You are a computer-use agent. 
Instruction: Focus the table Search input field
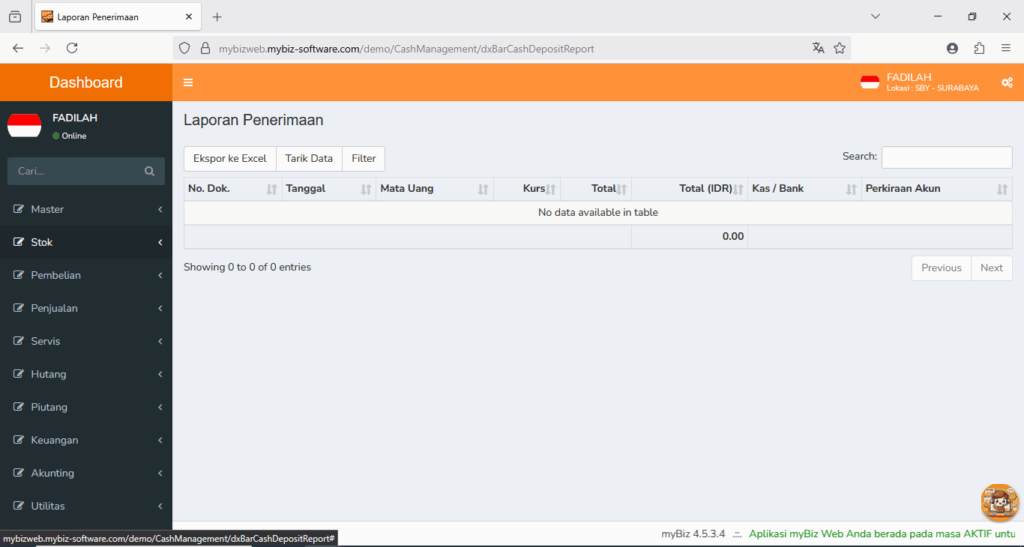[x=947, y=157]
